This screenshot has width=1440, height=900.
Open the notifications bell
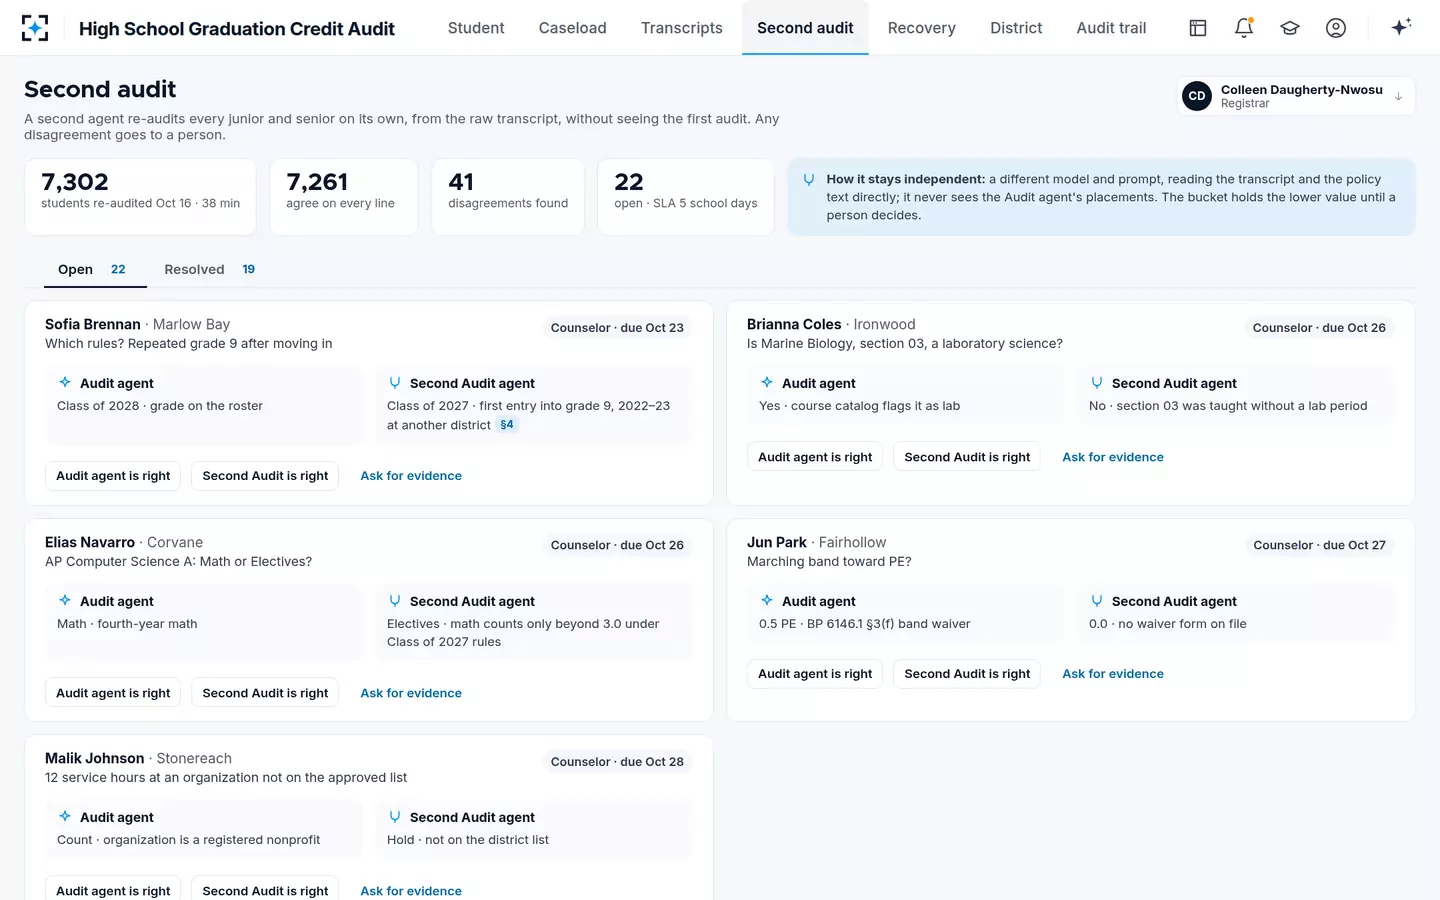pos(1244,28)
